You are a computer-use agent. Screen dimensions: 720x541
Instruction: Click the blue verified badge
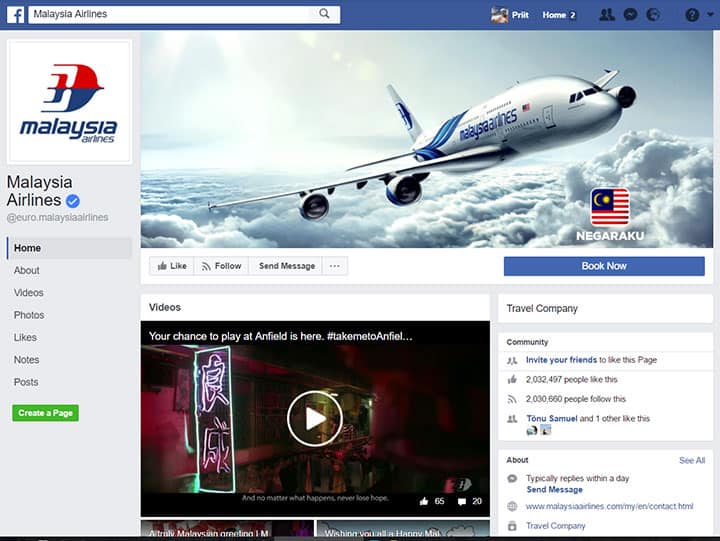[73, 201]
